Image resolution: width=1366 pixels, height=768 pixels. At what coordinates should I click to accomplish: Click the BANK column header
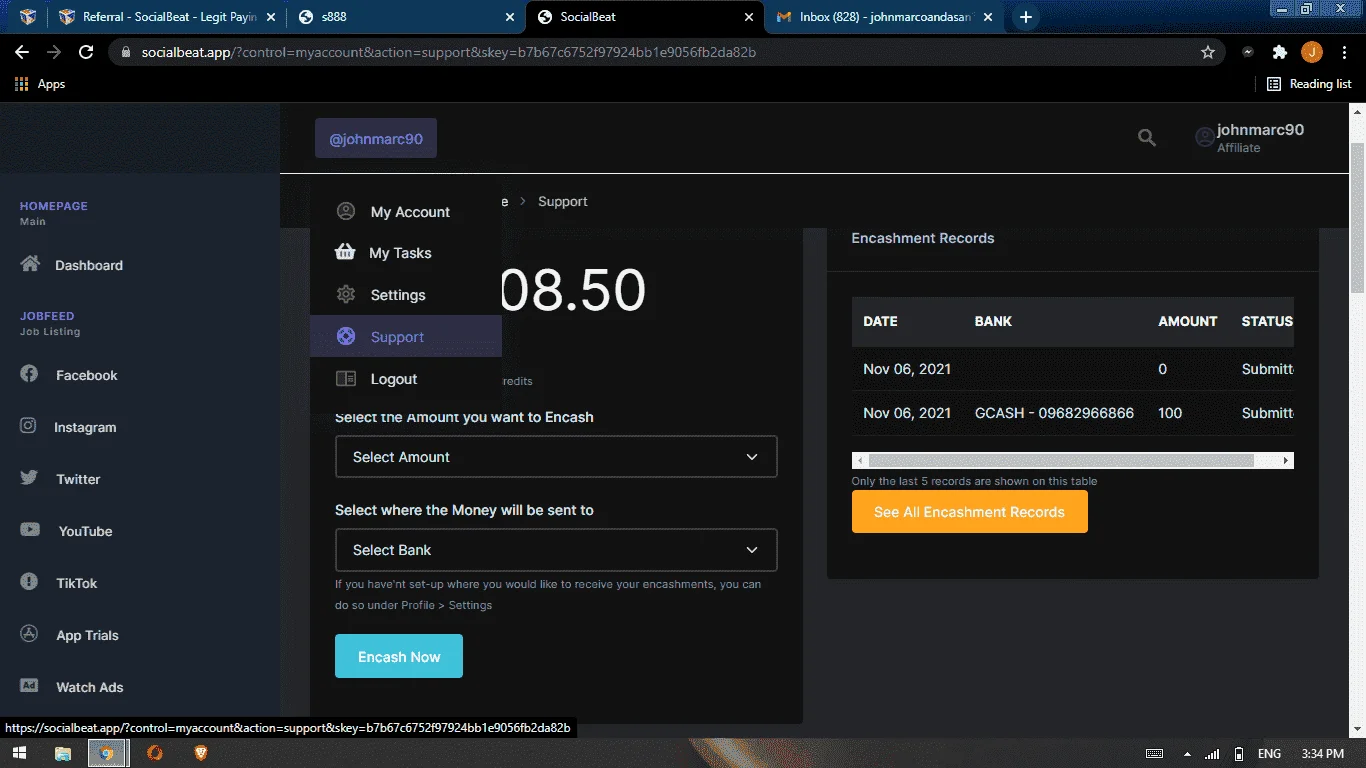993,321
